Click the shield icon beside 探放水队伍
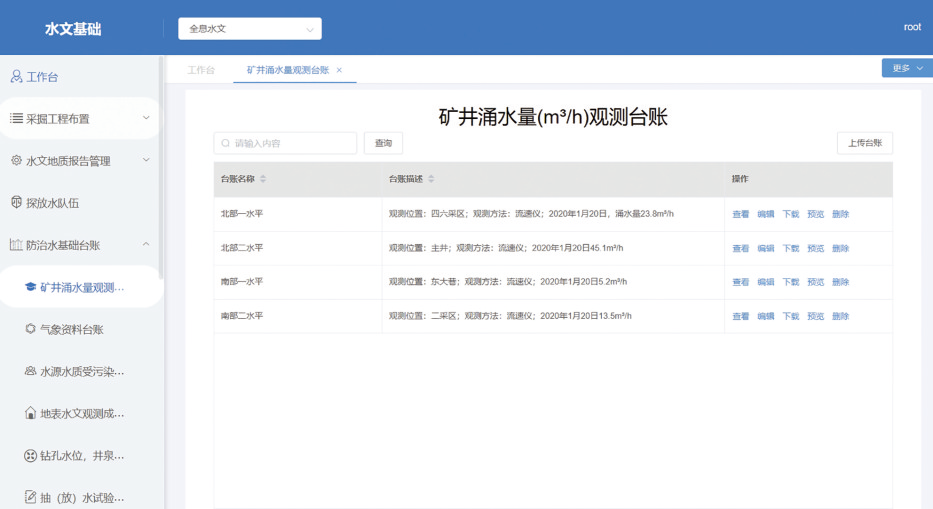This screenshot has width=933, height=509. pyautogui.click(x=16, y=202)
